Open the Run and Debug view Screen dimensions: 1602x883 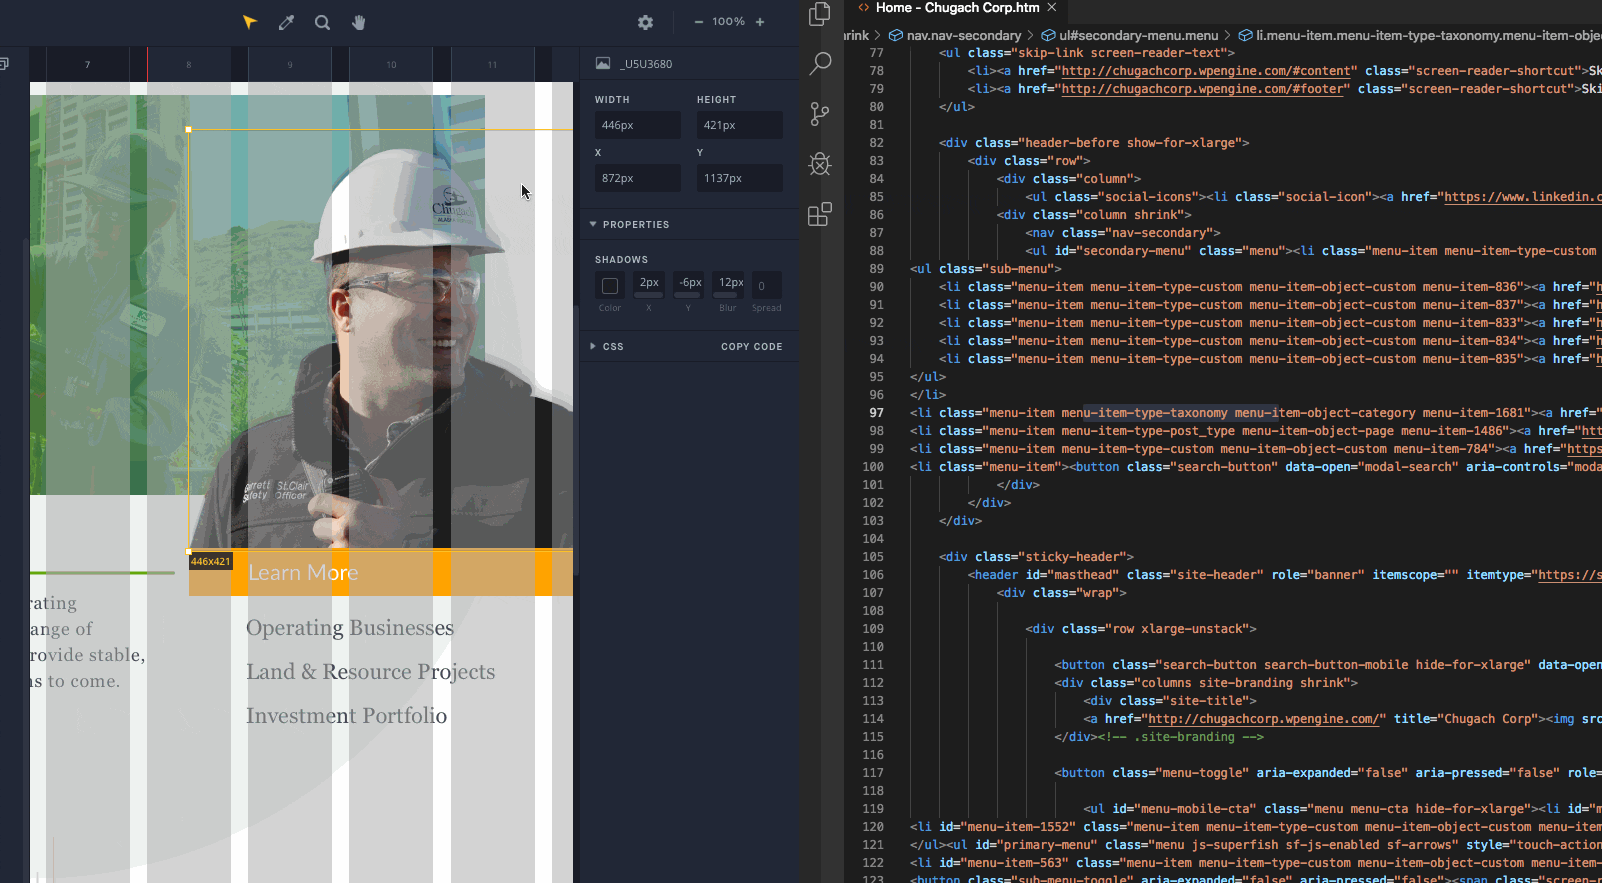[x=820, y=164]
